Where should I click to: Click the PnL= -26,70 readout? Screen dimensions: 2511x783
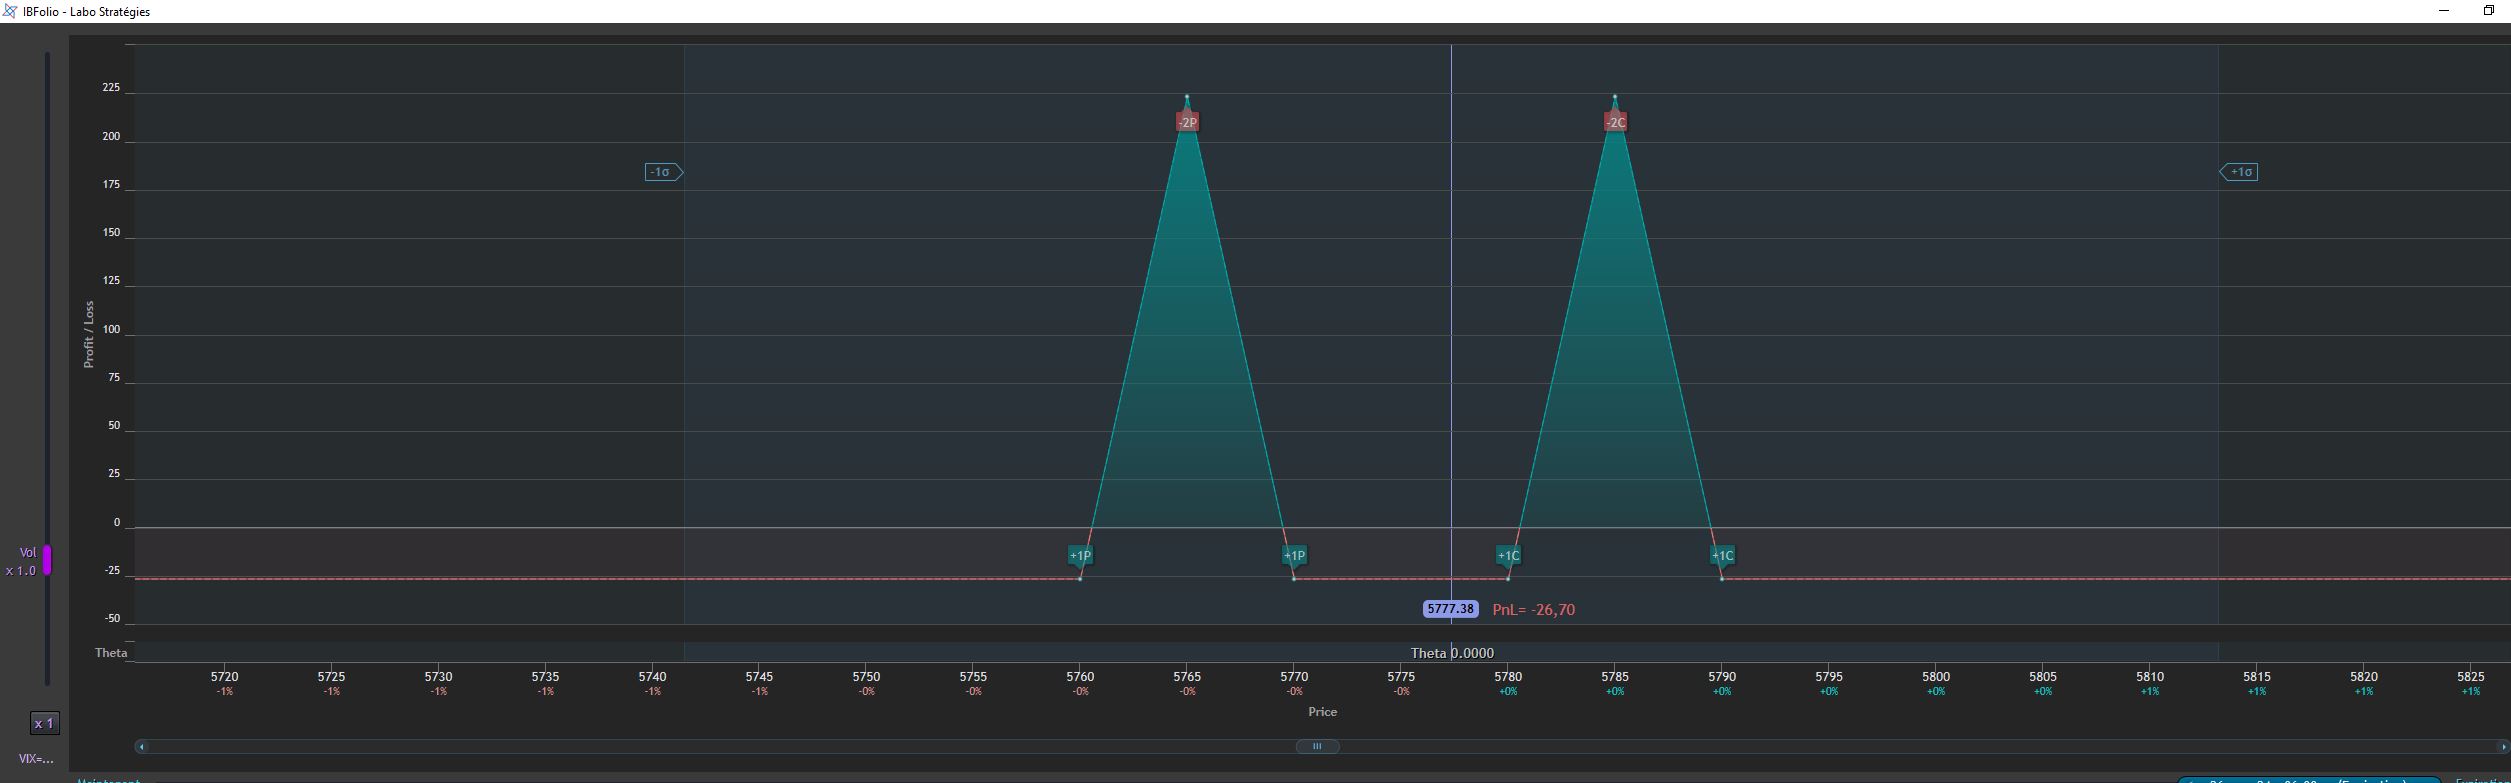(x=1533, y=610)
